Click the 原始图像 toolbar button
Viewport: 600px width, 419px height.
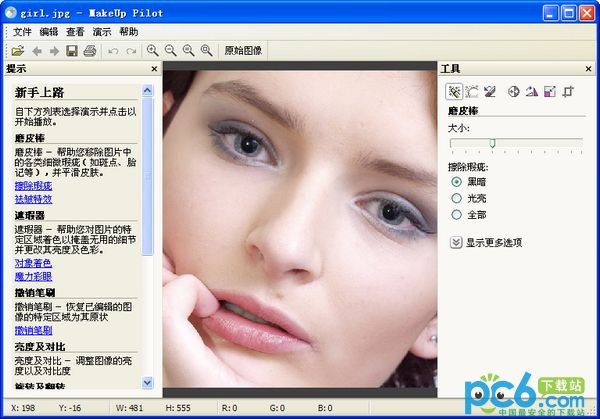tap(243, 51)
